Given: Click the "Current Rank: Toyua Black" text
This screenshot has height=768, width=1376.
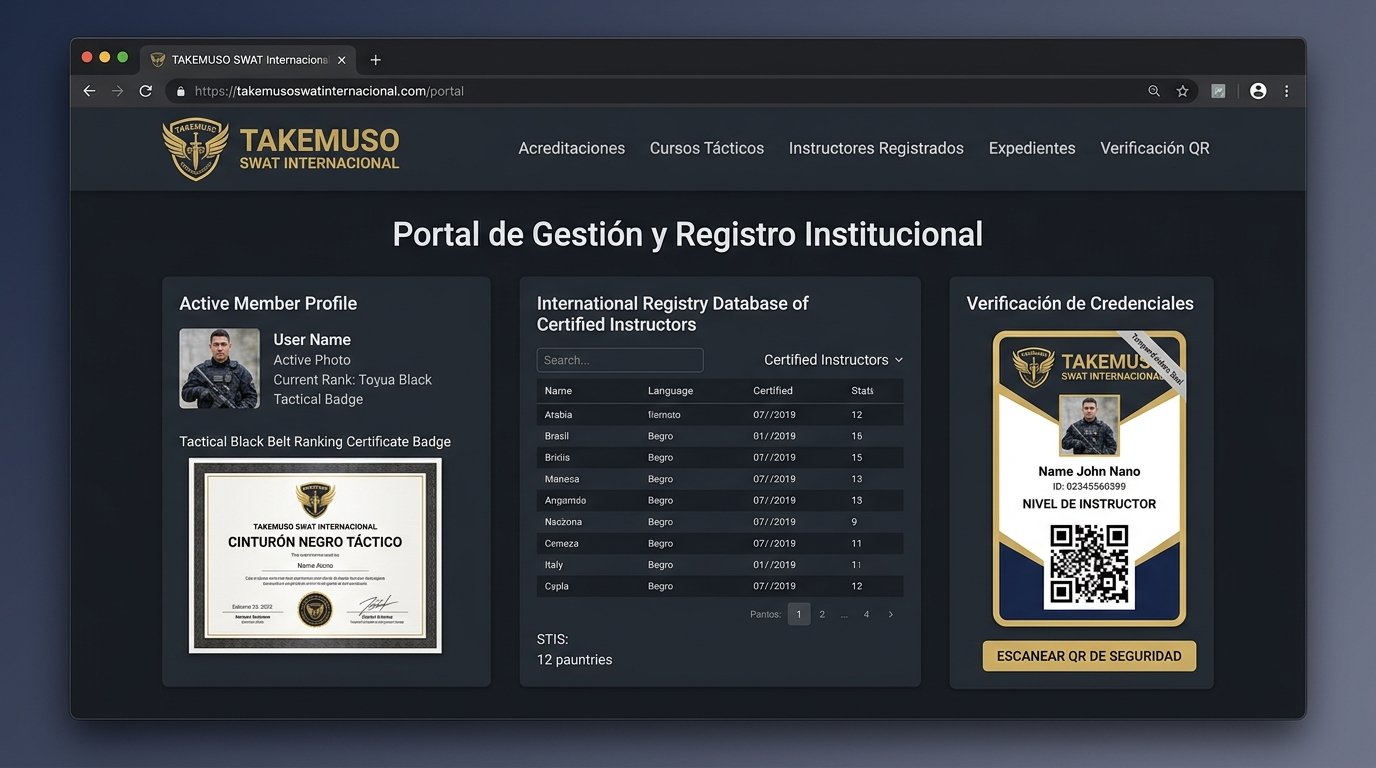Looking at the screenshot, I should 353,380.
